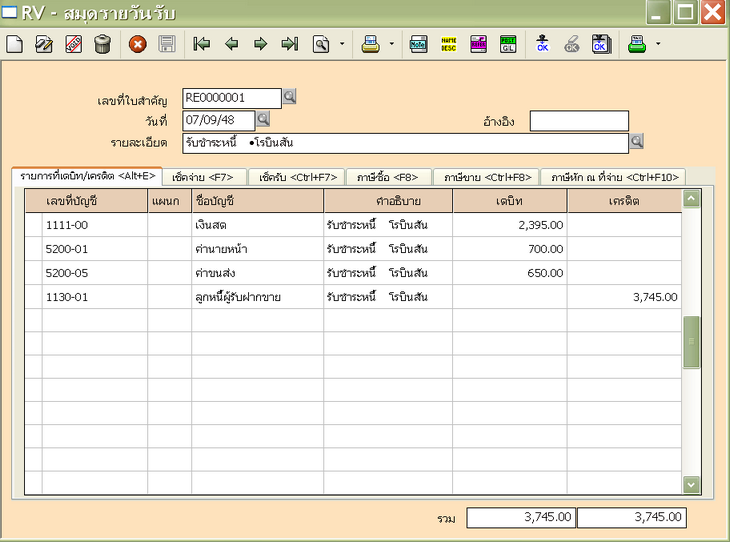730x542 pixels.
Task: Click the อ้างอิง reference input field
Action: coord(579,121)
